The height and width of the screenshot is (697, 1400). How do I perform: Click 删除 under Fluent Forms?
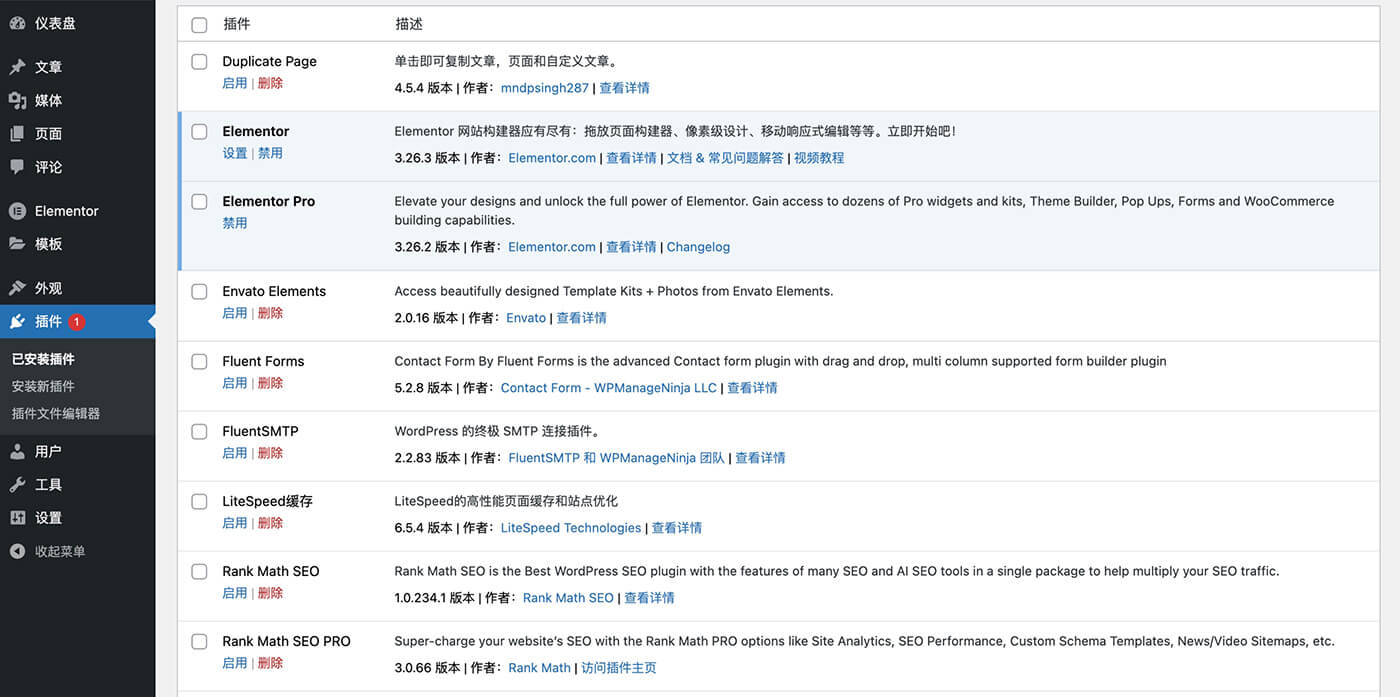tap(270, 384)
